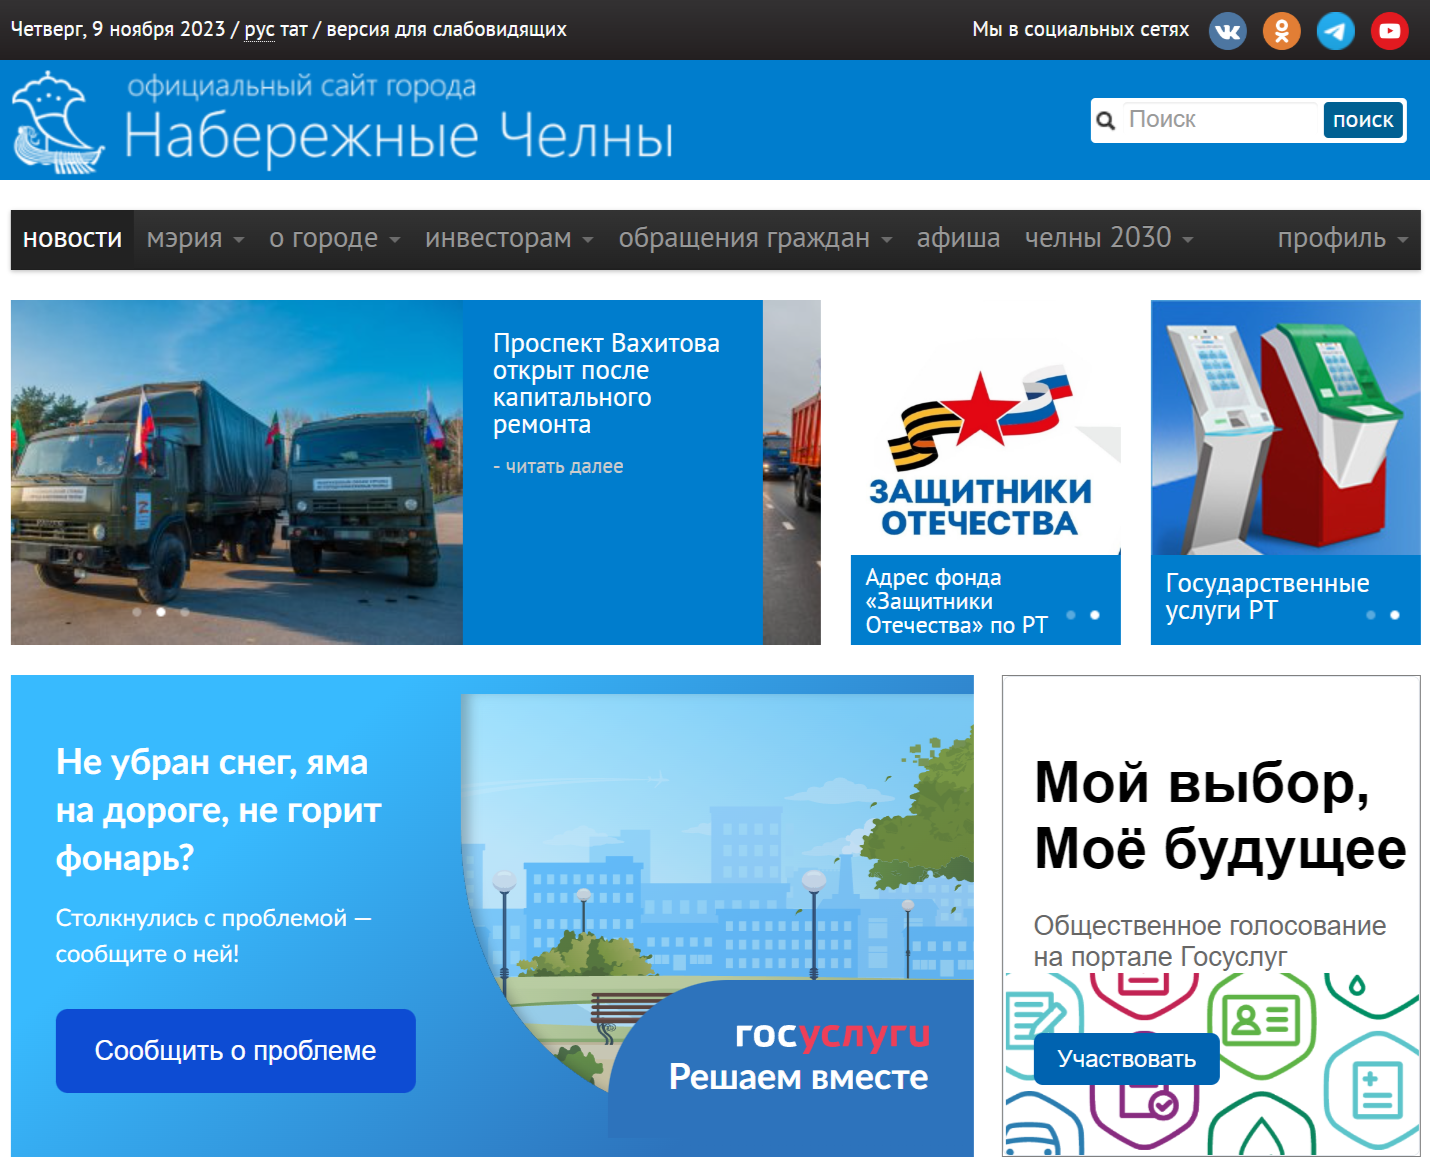Open версия для слабовидящих link
Viewport: 1430px width, 1157px height.
pyautogui.click(x=447, y=29)
